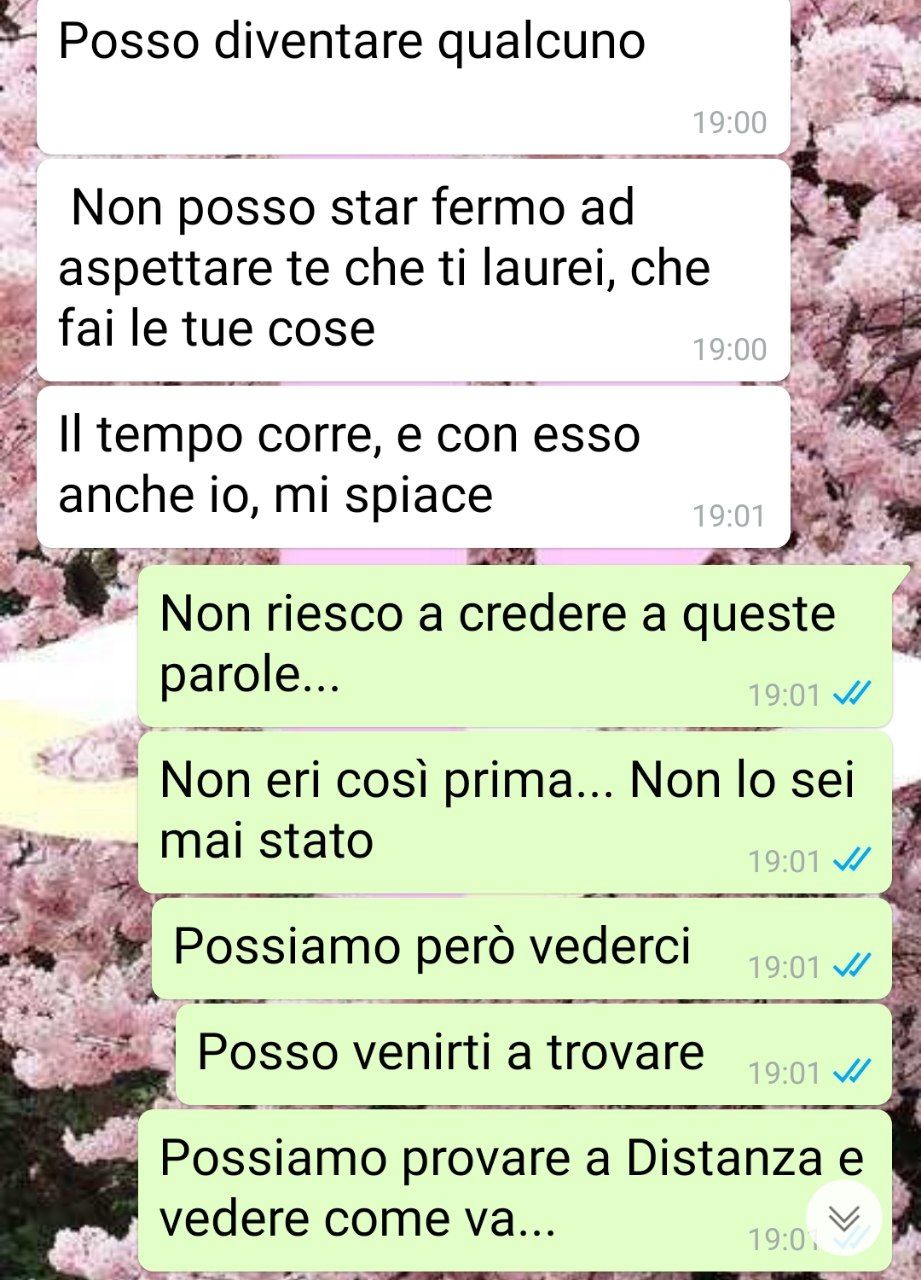Select the "Posso diventare qualcuno" message bubble
Screen dimensions: 921x1280
point(413,76)
